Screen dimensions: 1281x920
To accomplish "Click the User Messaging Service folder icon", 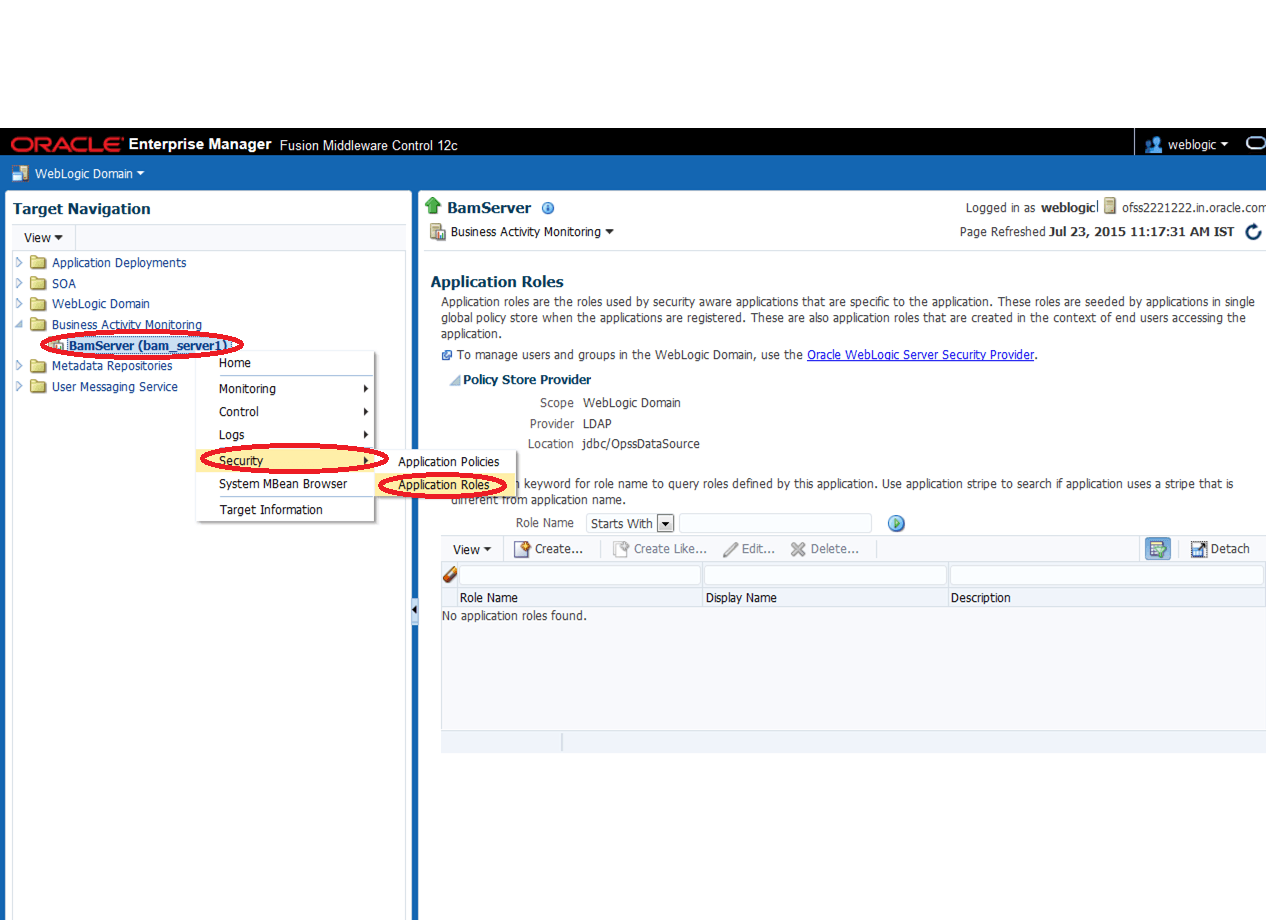I will pos(39,387).
